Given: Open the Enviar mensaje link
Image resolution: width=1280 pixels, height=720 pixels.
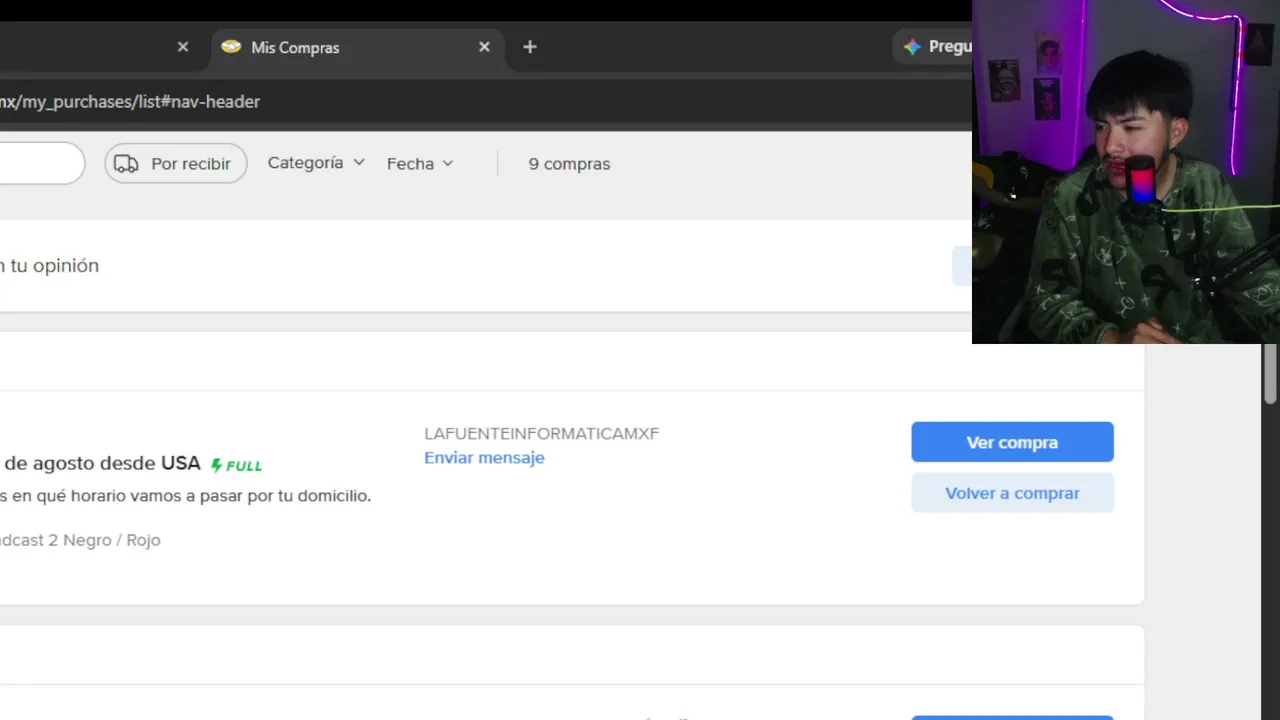Looking at the screenshot, I should pyautogui.click(x=484, y=458).
